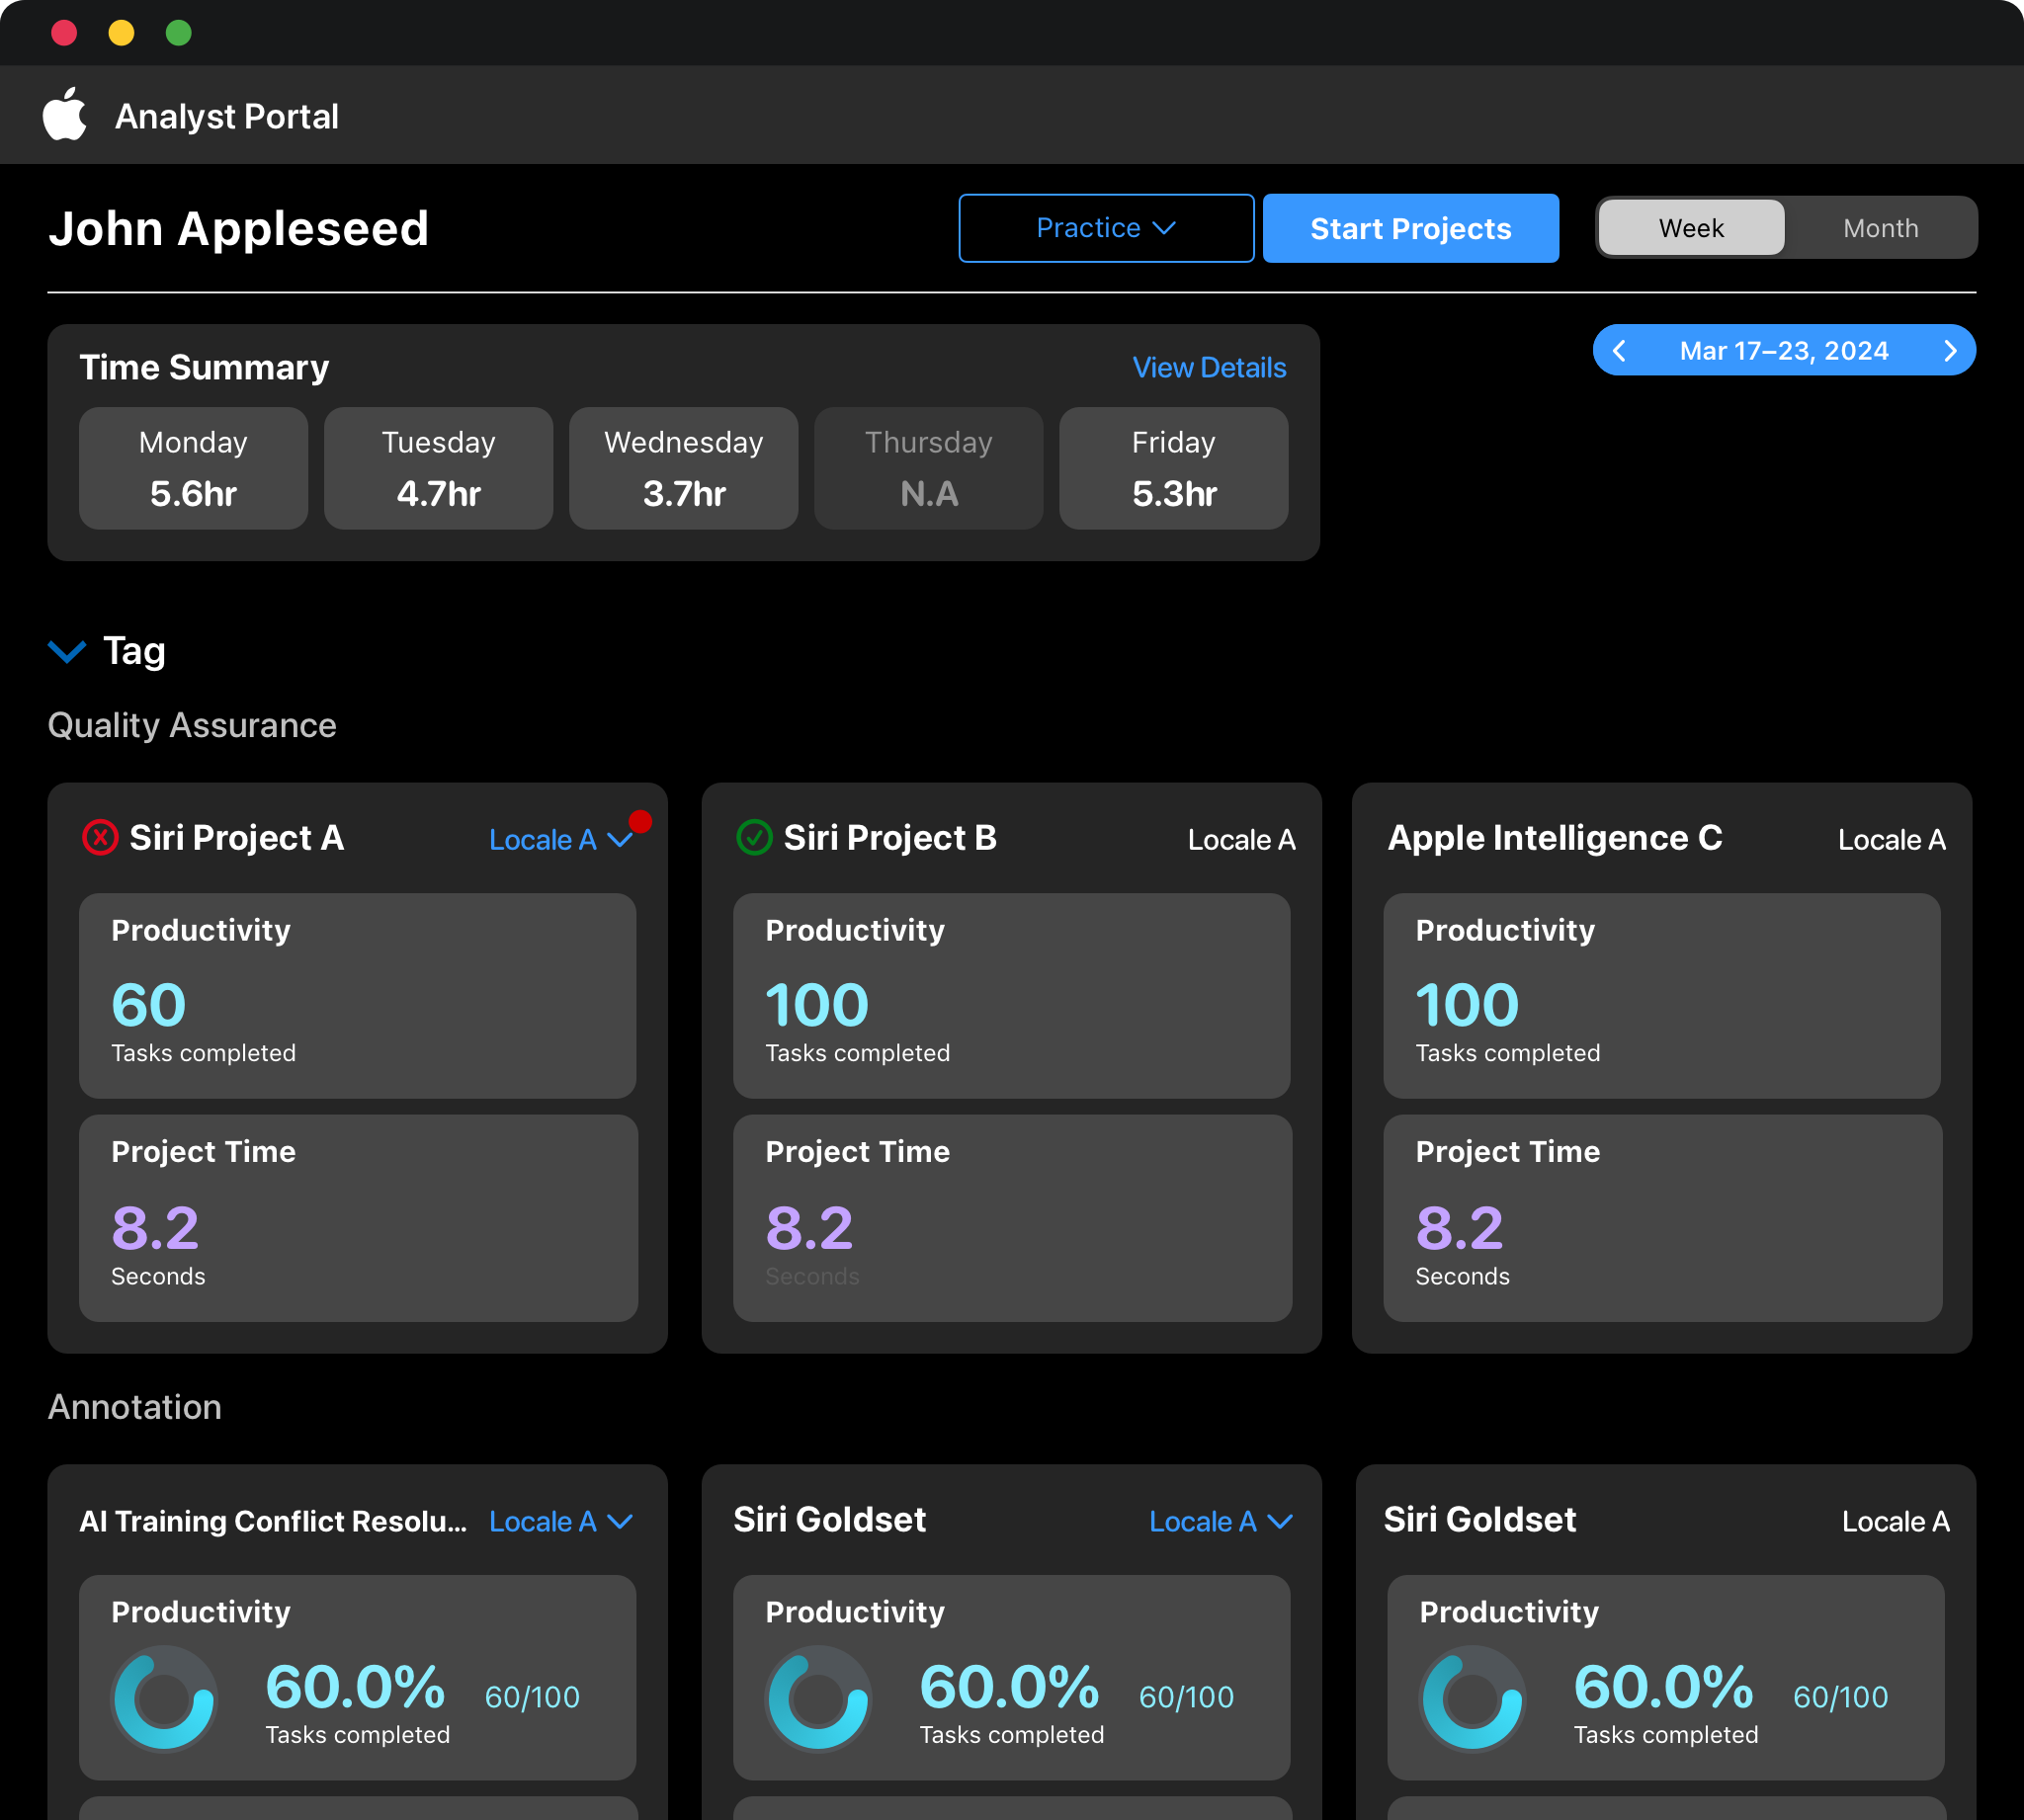The width and height of the screenshot is (2024, 1820).
Task: Click the non-dropdown Siri Goldset donut chart
Action: point(1472,1698)
